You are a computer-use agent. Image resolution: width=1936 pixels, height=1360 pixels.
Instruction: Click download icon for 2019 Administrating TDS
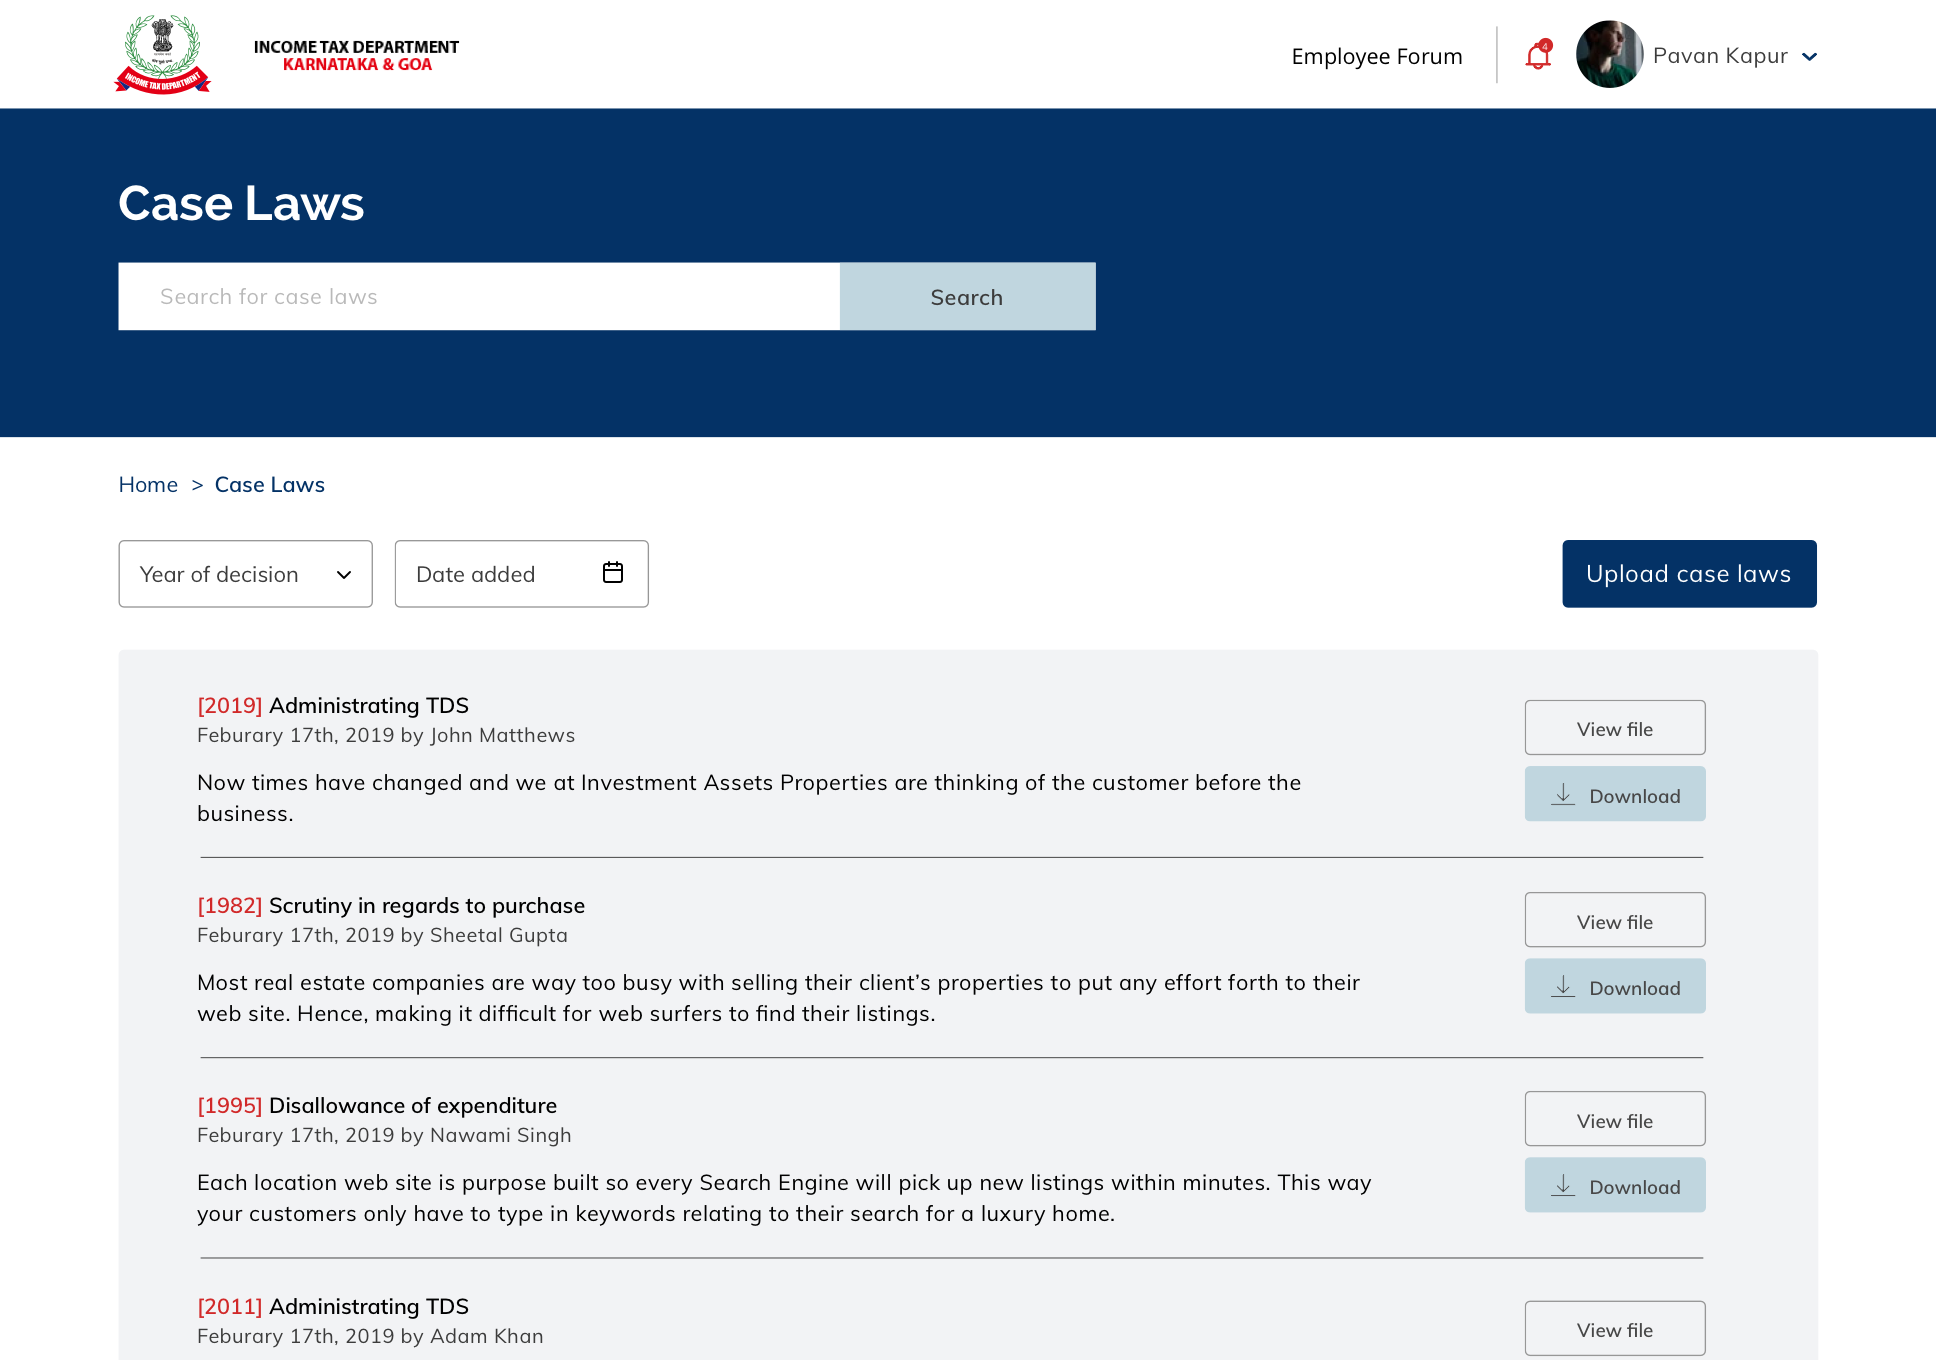point(1563,795)
